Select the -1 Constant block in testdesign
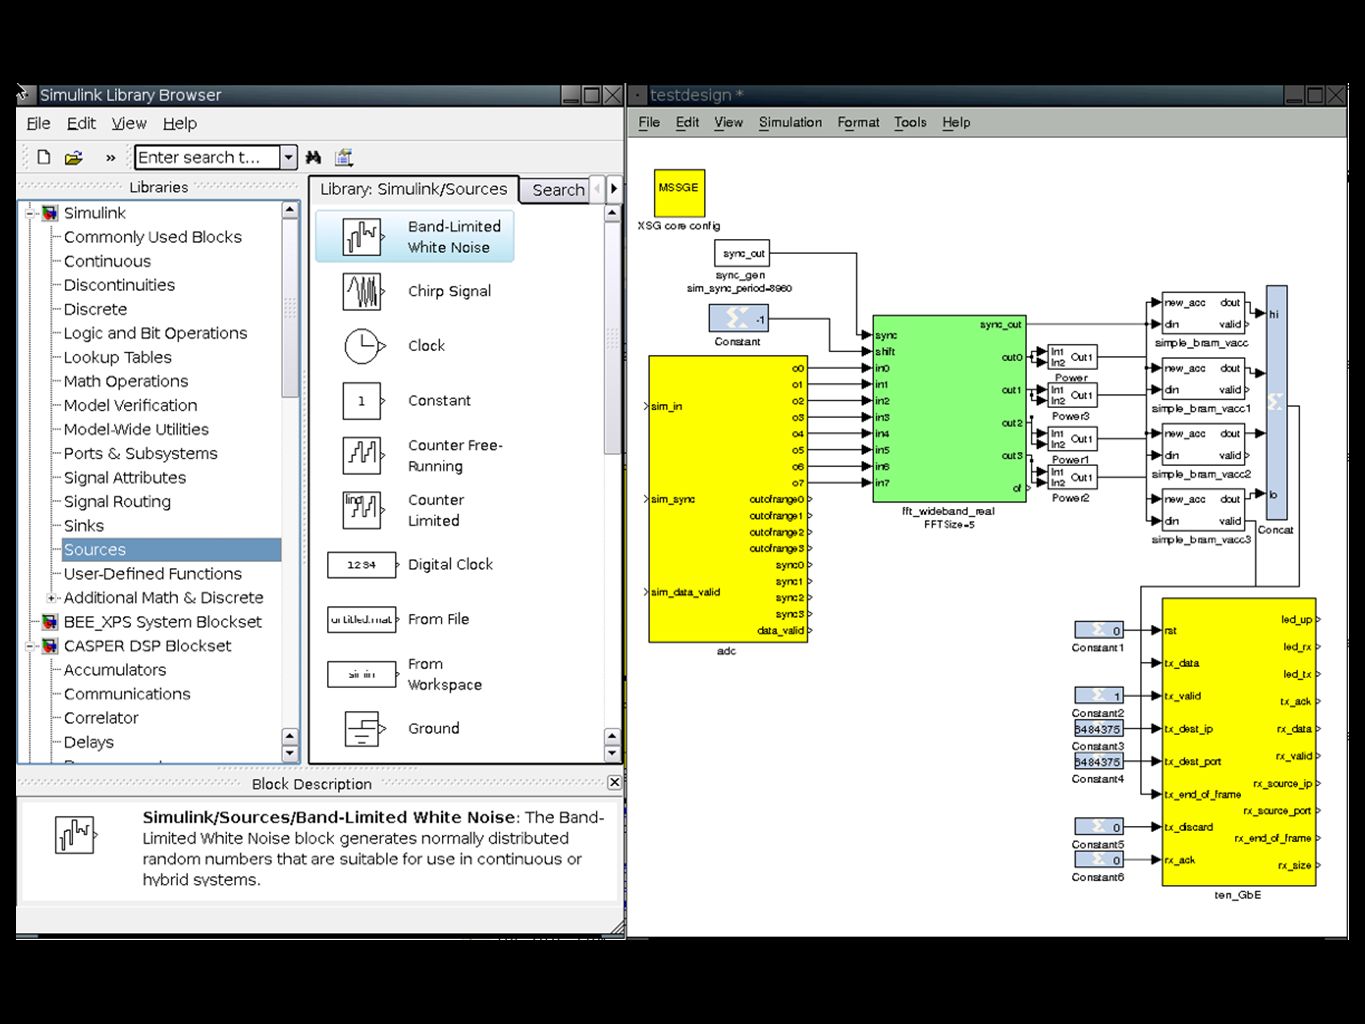The width and height of the screenshot is (1365, 1024). pyautogui.click(x=738, y=319)
